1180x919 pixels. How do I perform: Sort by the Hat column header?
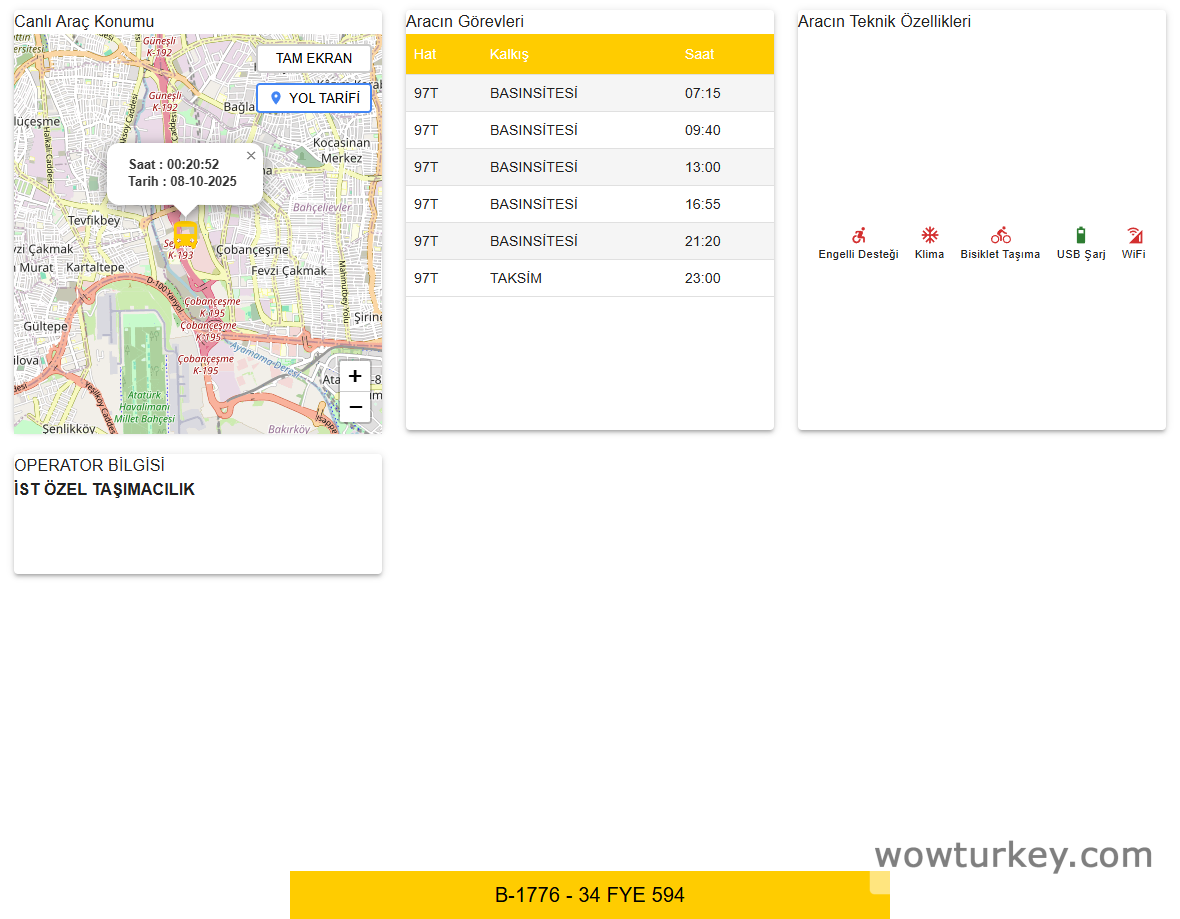tap(425, 54)
